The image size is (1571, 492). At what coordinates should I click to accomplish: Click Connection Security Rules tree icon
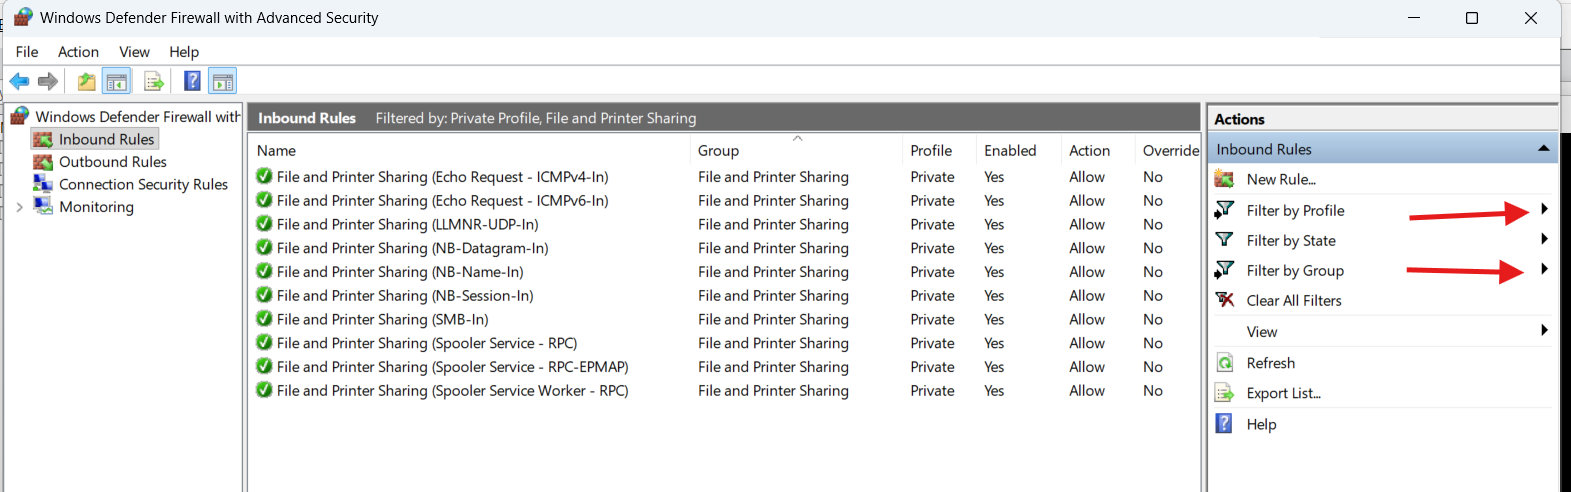coord(43,184)
